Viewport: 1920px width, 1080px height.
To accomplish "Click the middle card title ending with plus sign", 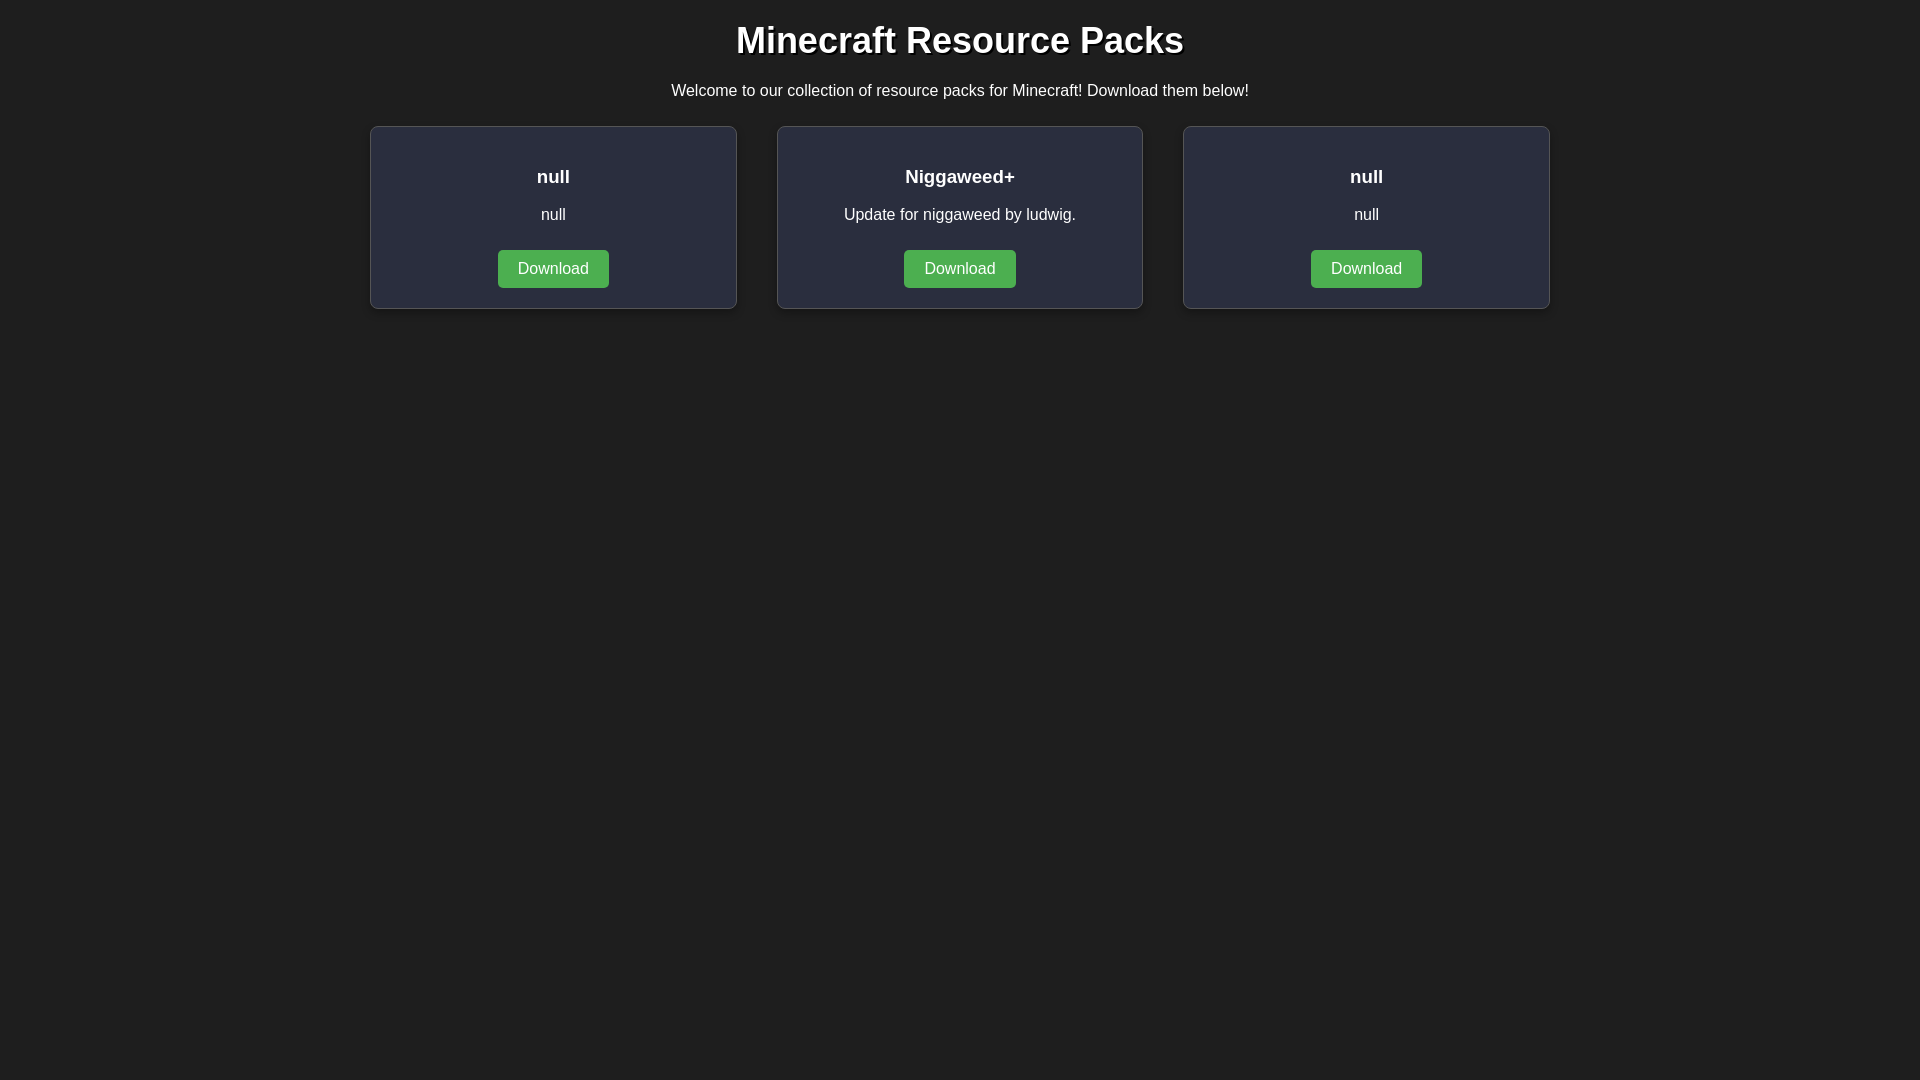I will [960, 177].
